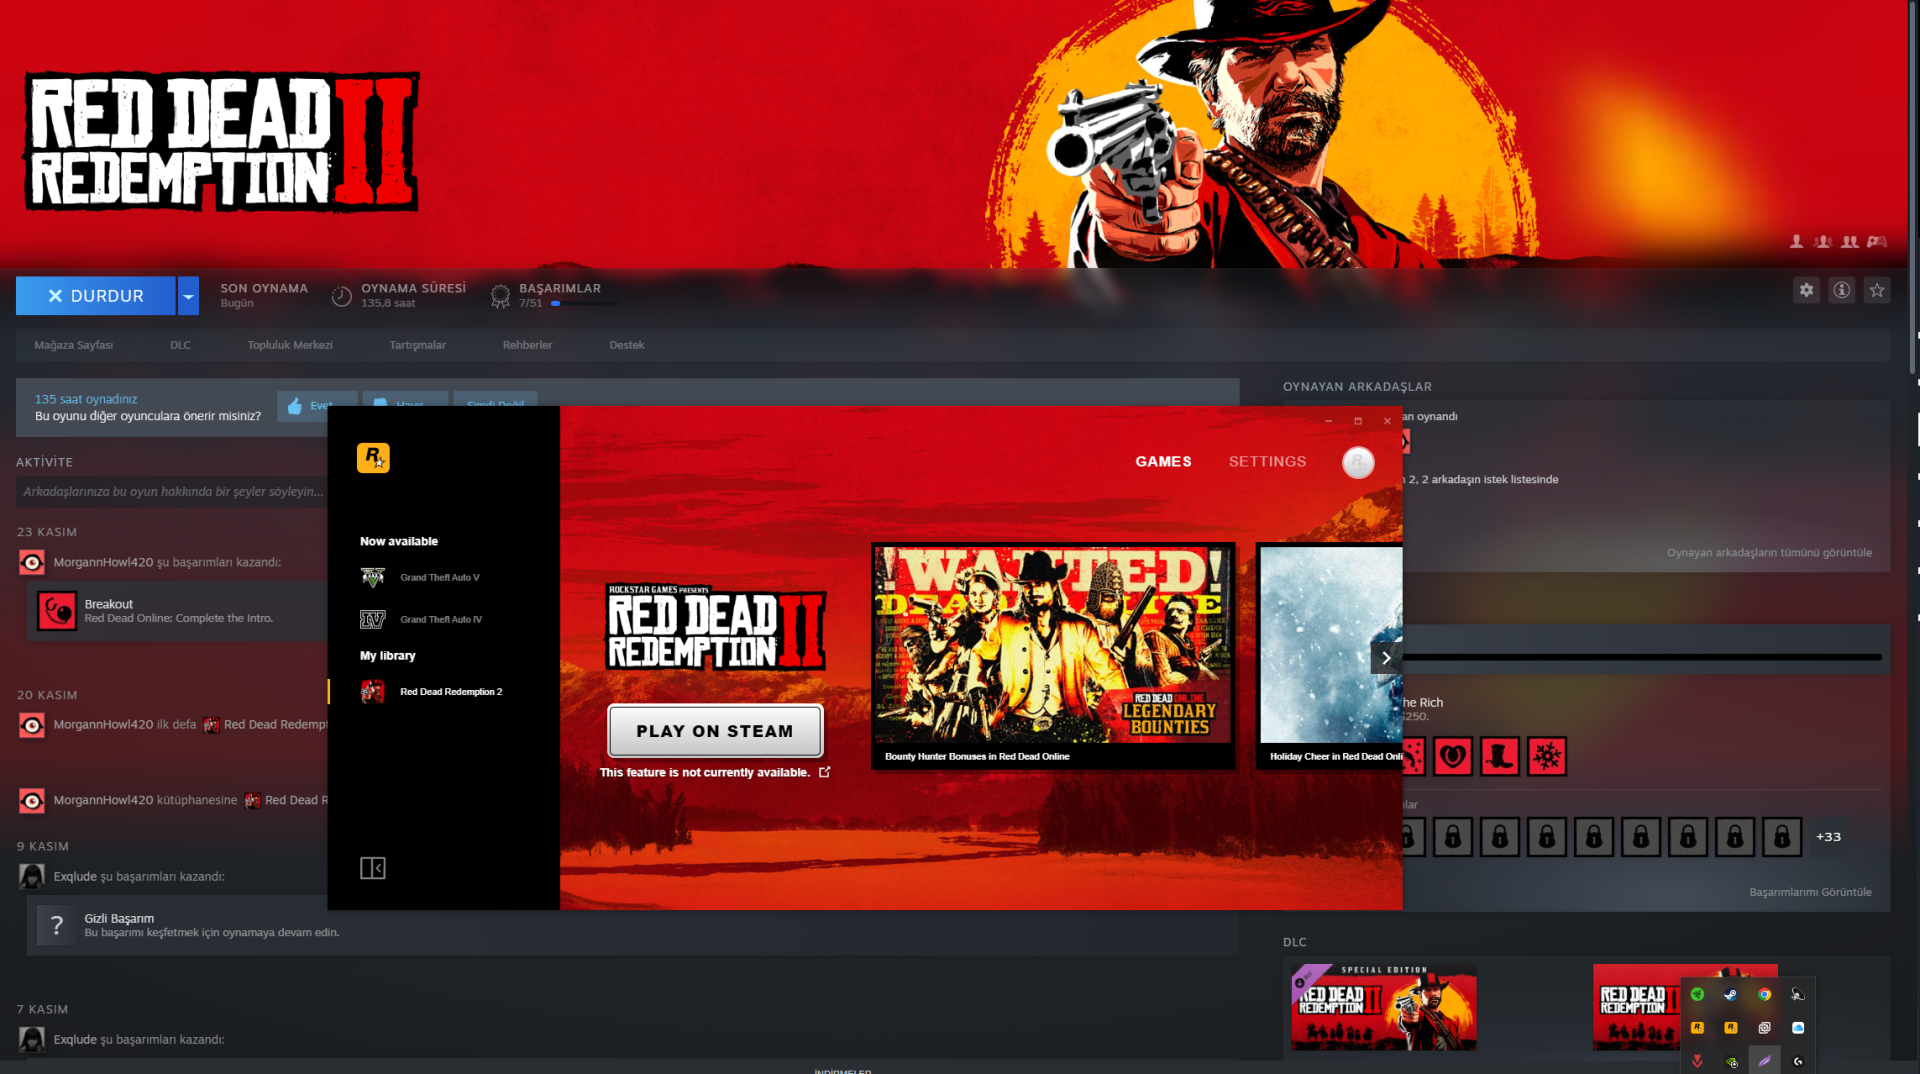Go to the Topluluk Merkezi tab

point(290,345)
